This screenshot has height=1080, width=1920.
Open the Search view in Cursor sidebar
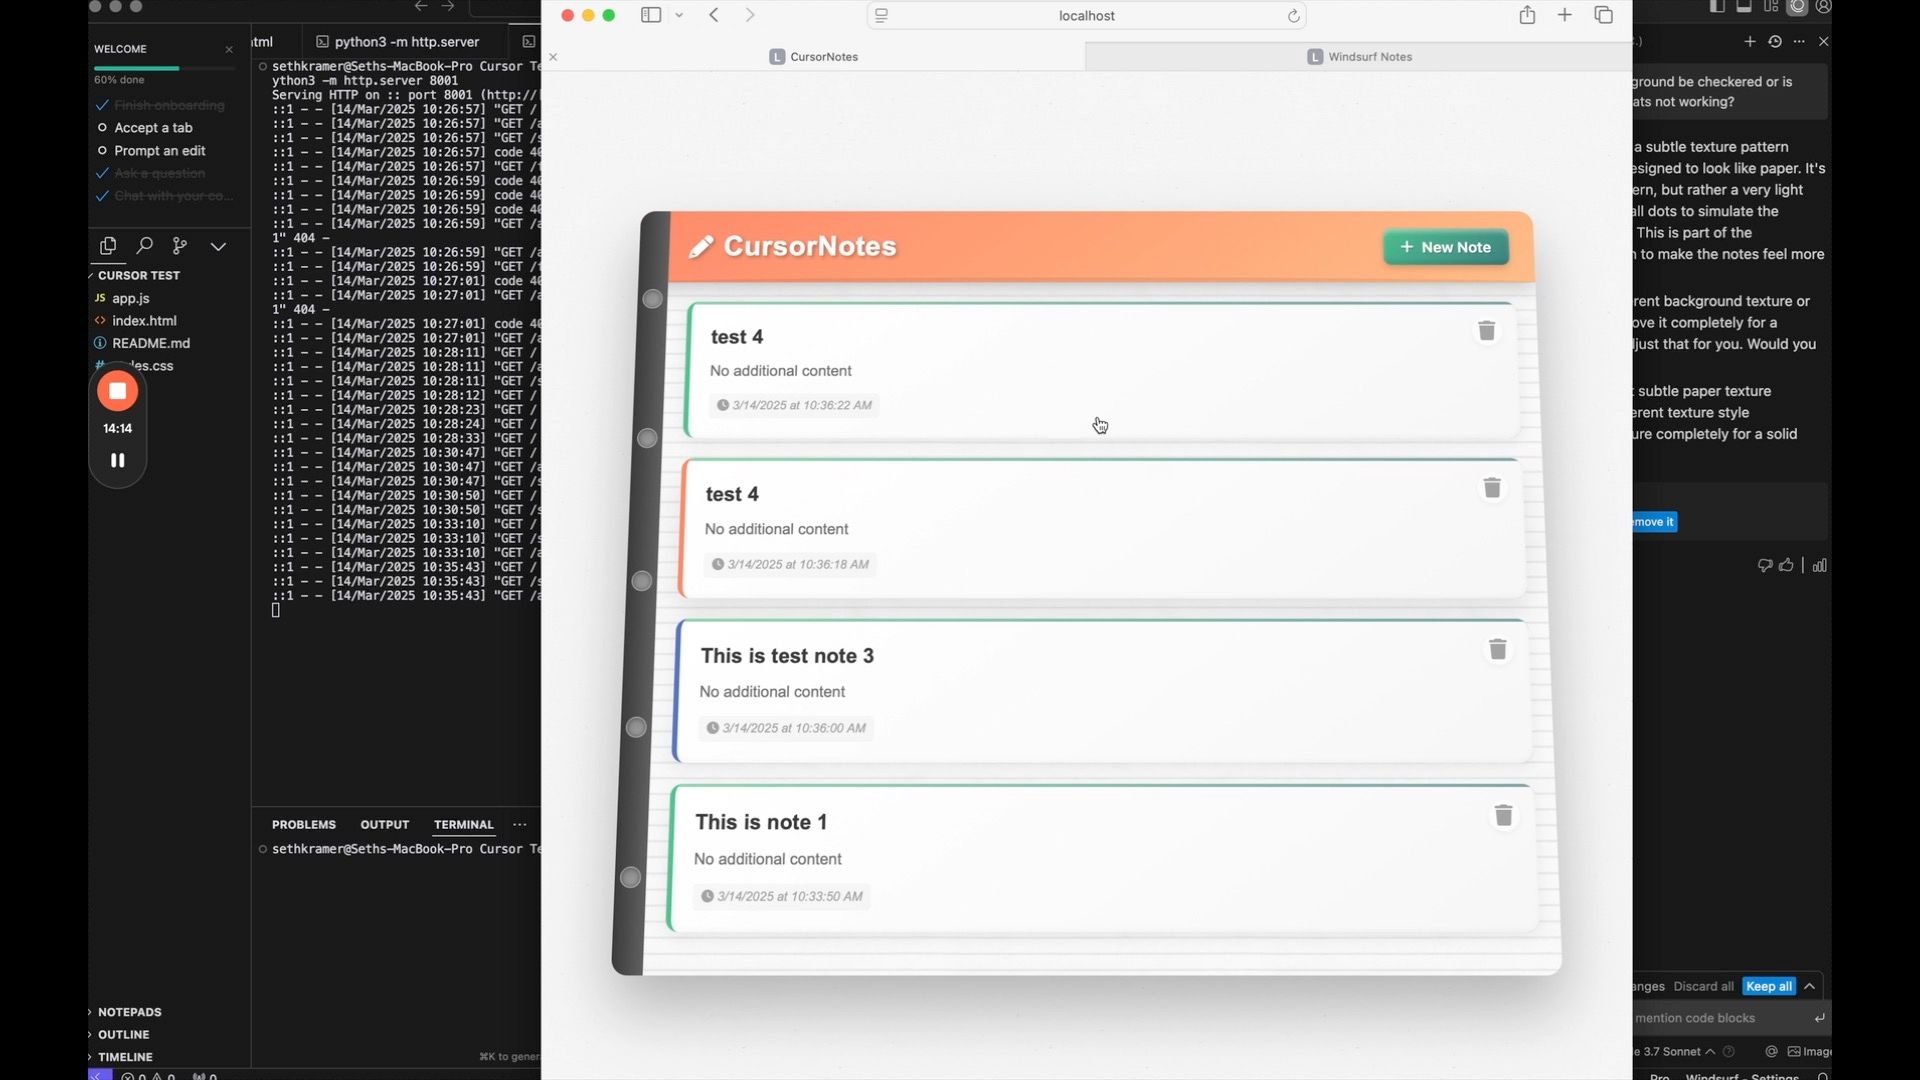(144, 245)
